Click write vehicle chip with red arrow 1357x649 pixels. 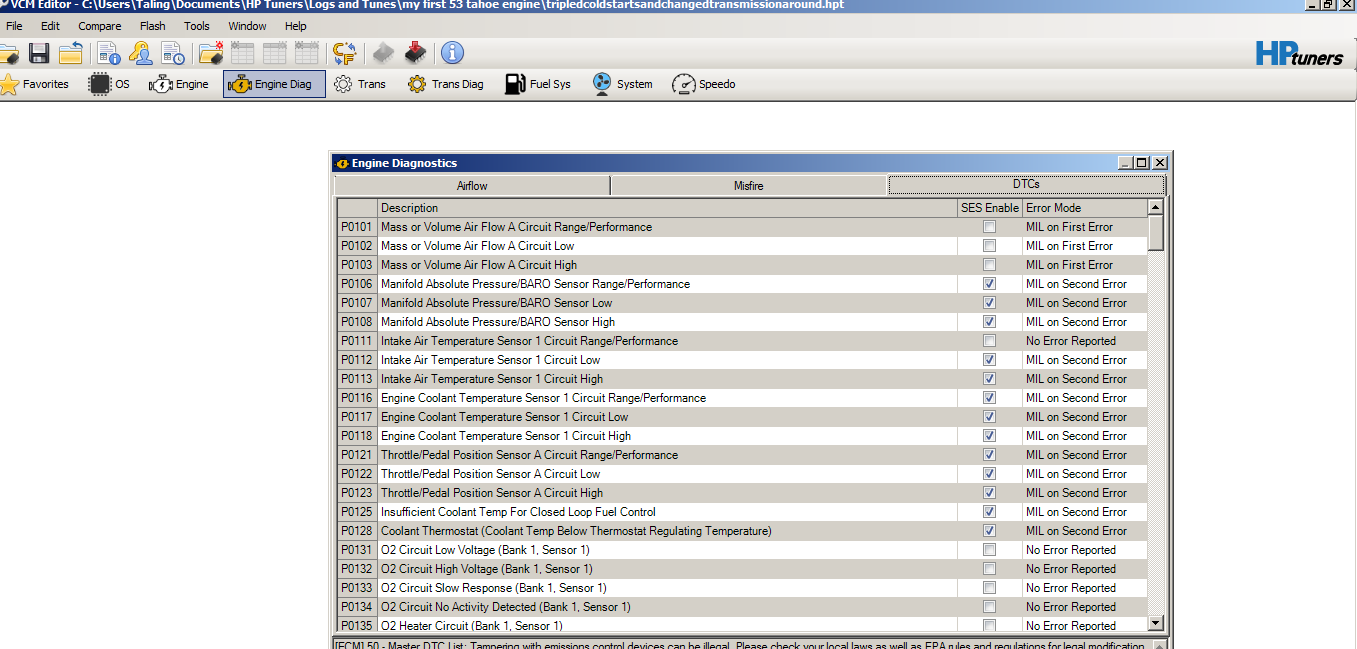[x=415, y=53]
